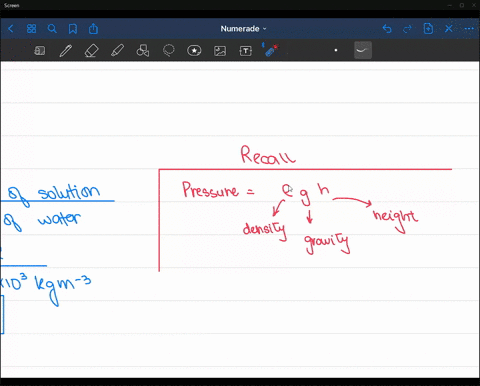Screen dimensions: 480x386
Task: Select the Shapes tool
Action: (x=143, y=51)
